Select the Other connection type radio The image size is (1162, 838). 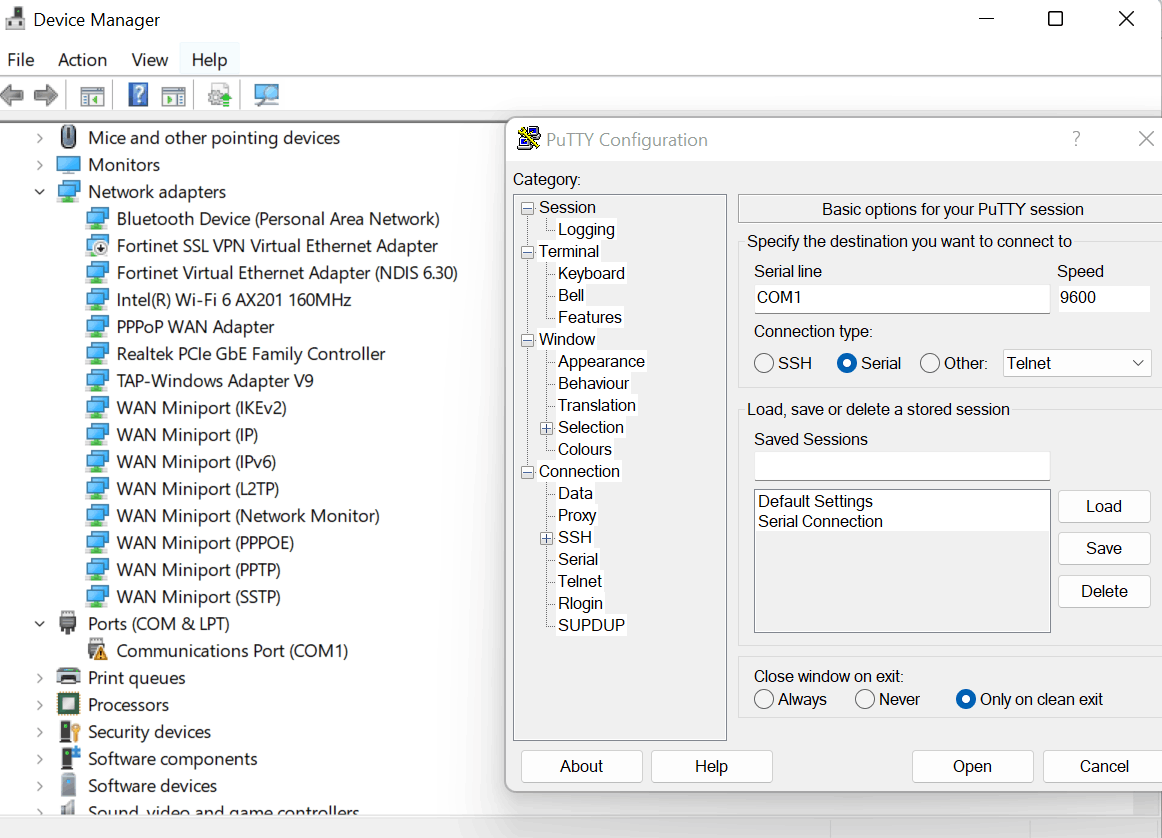[929, 363]
